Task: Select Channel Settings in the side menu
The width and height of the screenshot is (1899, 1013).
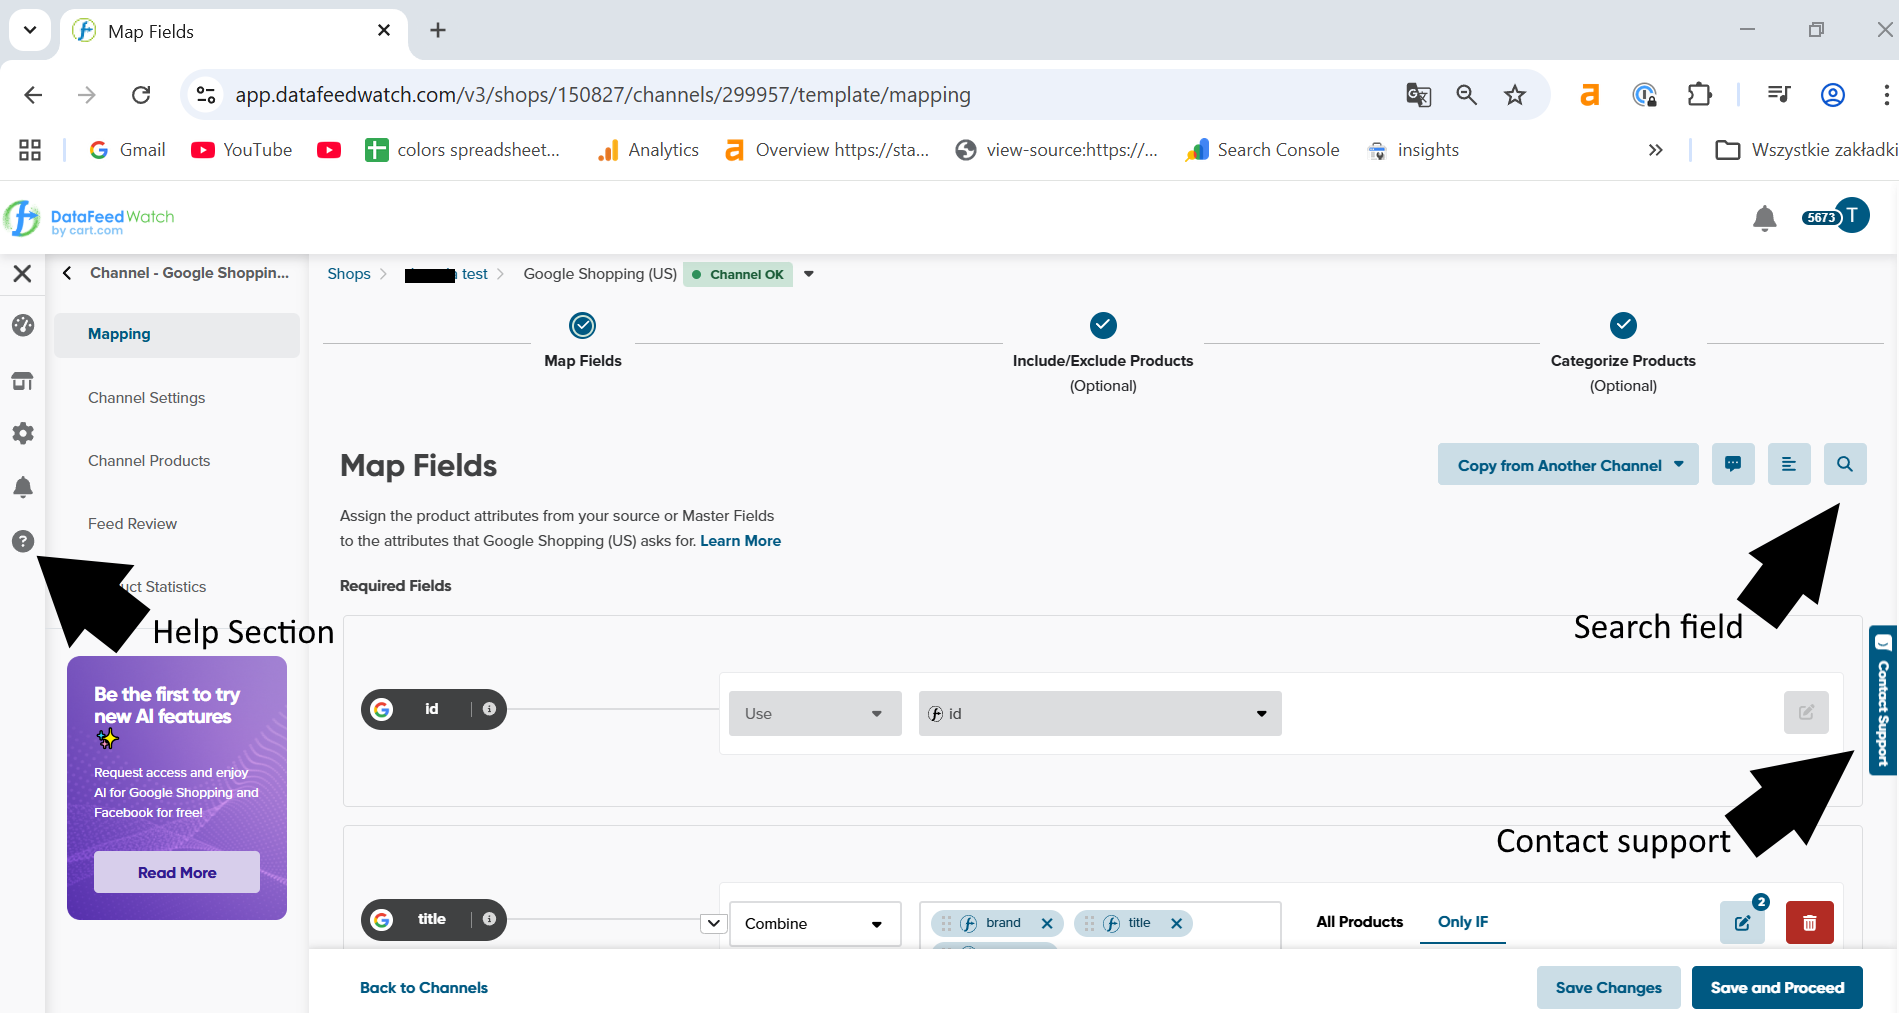Action: point(147,398)
